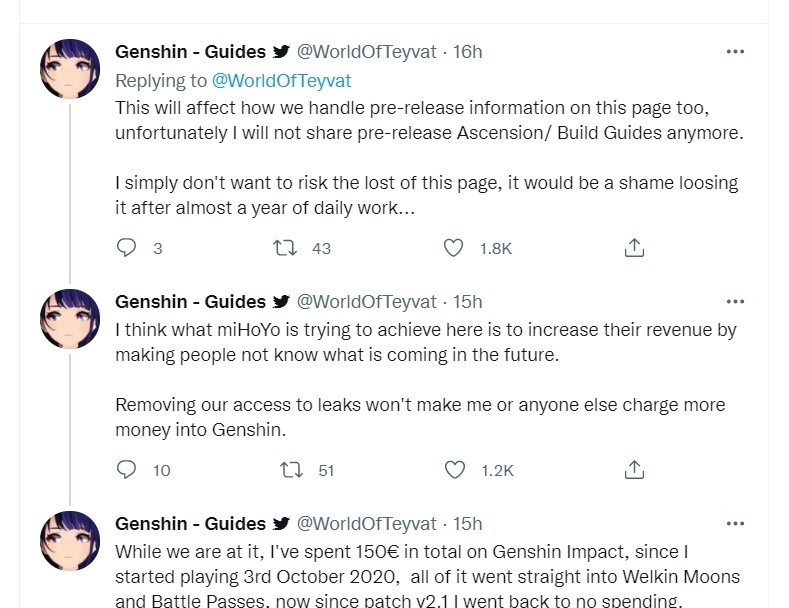Open the @WorldOfTeyvat link after Replying to
Image resolution: width=789 pixels, height=608 pixels.
[x=281, y=81]
